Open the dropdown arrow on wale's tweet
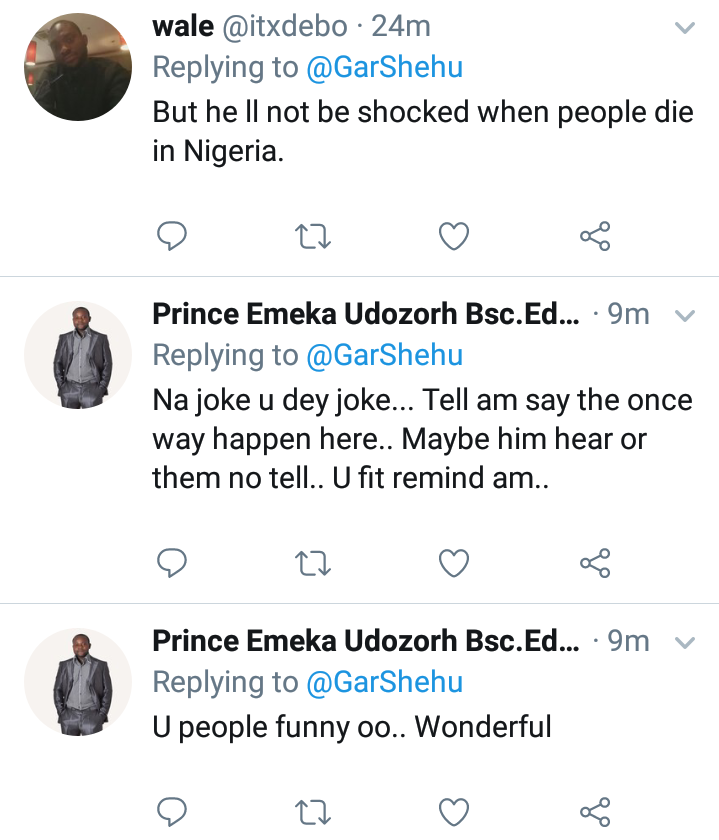This screenshot has height=840, width=719. pos(685,28)
